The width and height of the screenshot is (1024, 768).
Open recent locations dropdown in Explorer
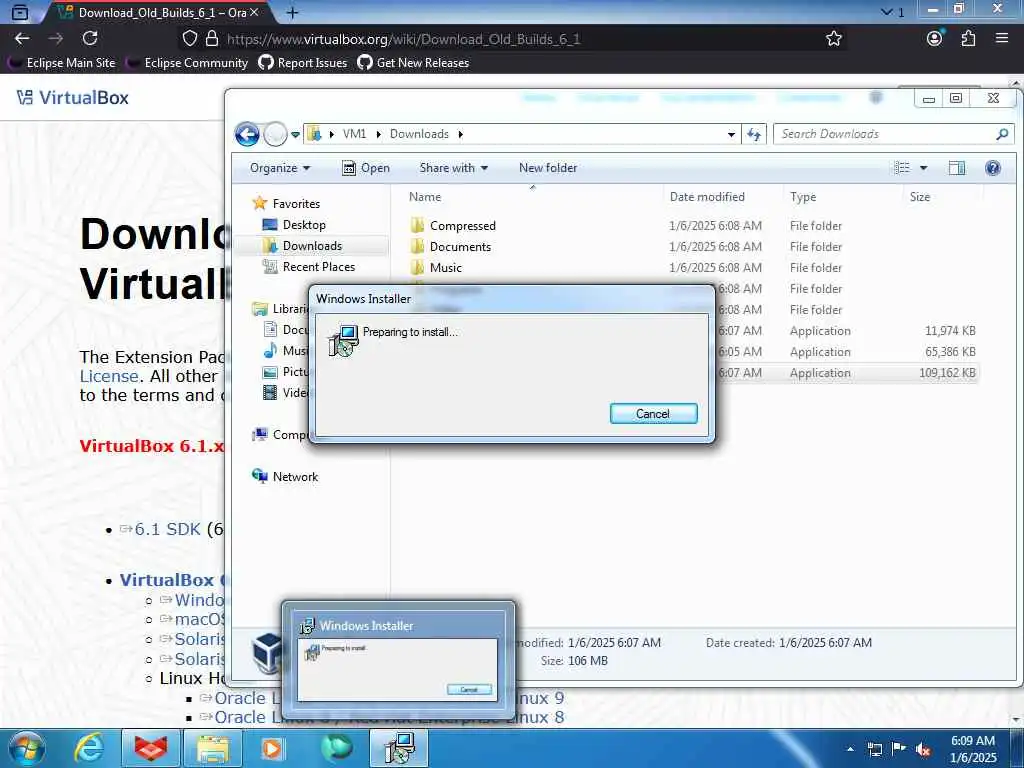(x=295, y=135)
